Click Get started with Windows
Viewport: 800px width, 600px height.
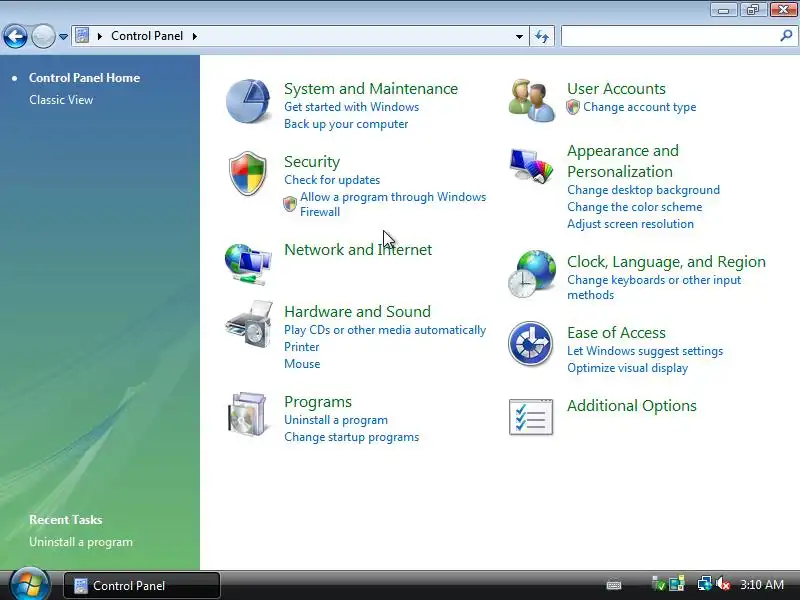click(352, 107)
